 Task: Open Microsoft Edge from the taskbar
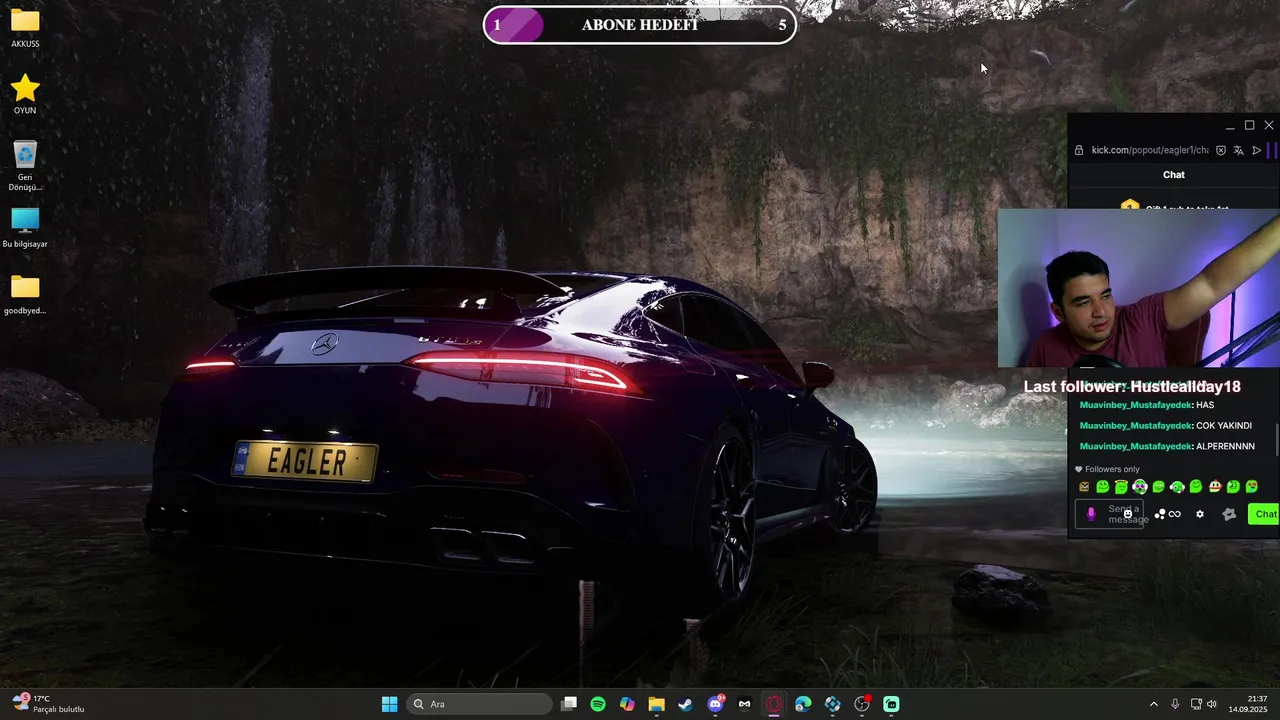(803, 704)
